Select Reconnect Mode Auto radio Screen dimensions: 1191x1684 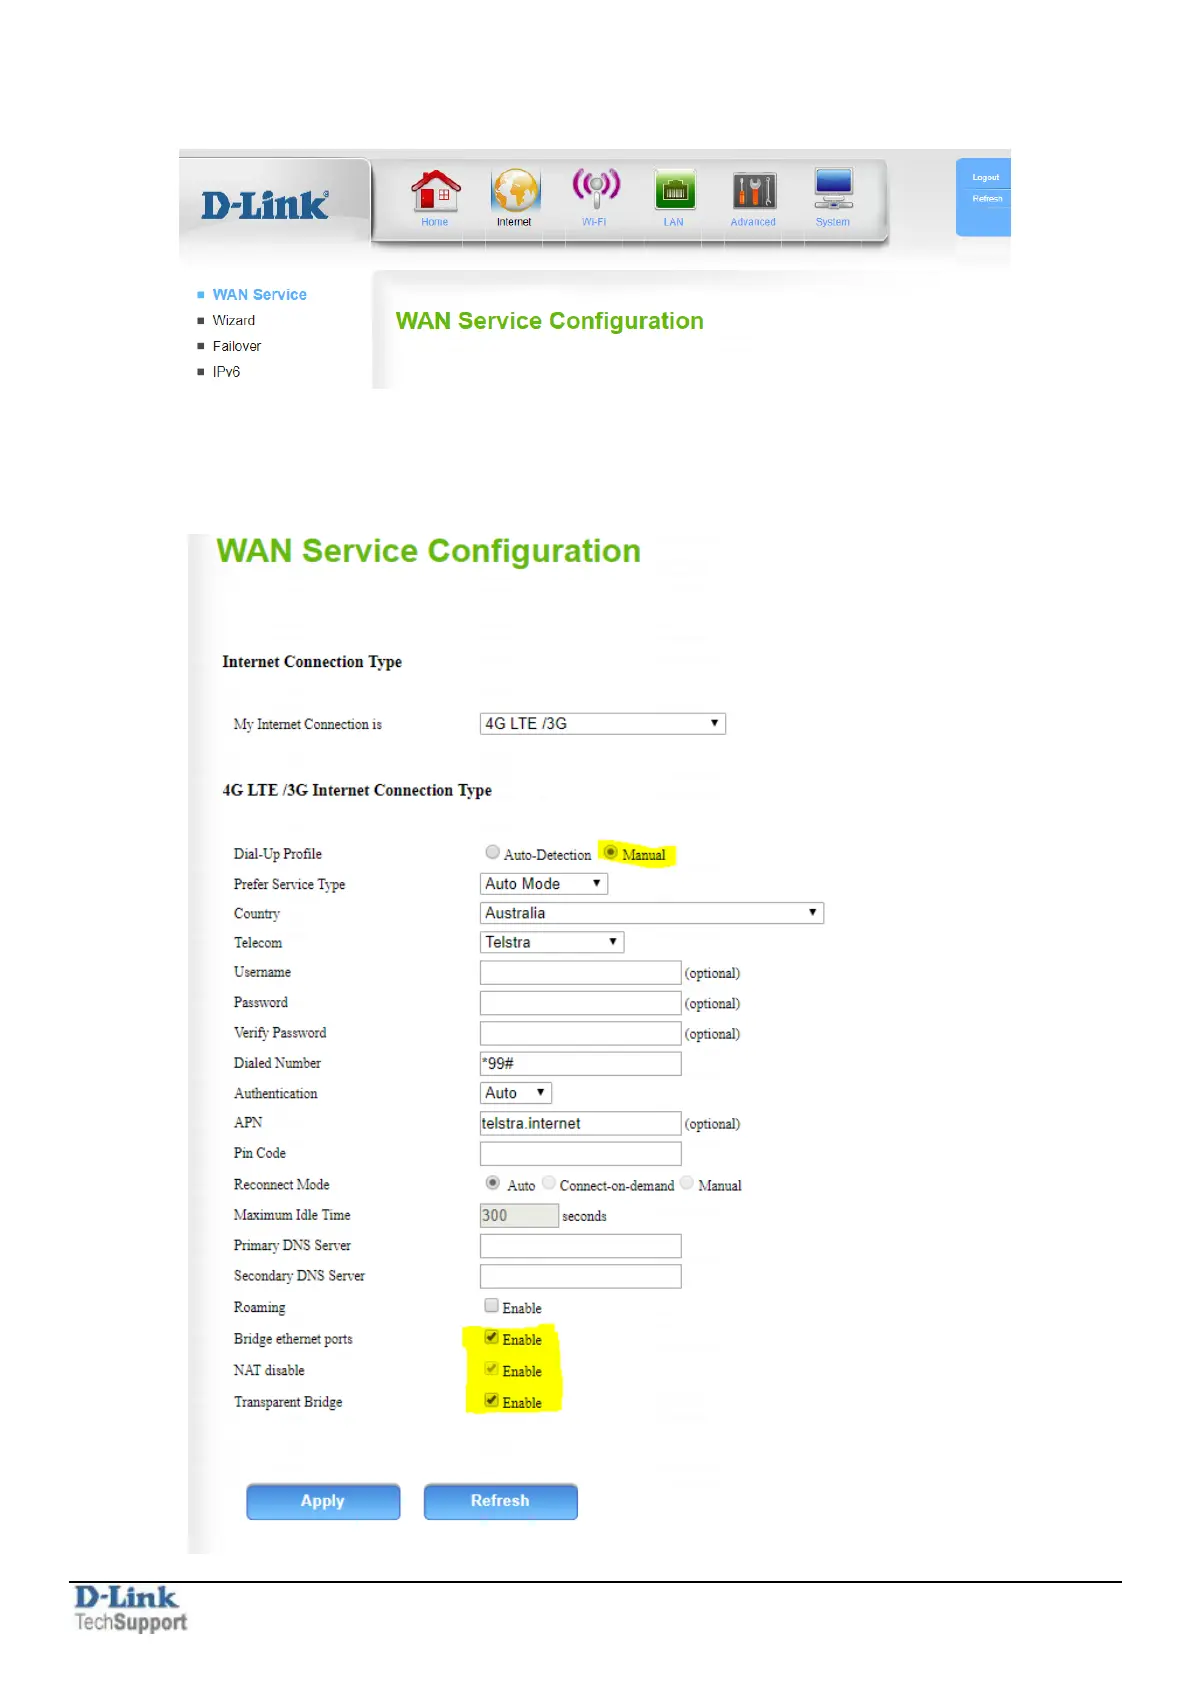click(x=492, y=1183)
